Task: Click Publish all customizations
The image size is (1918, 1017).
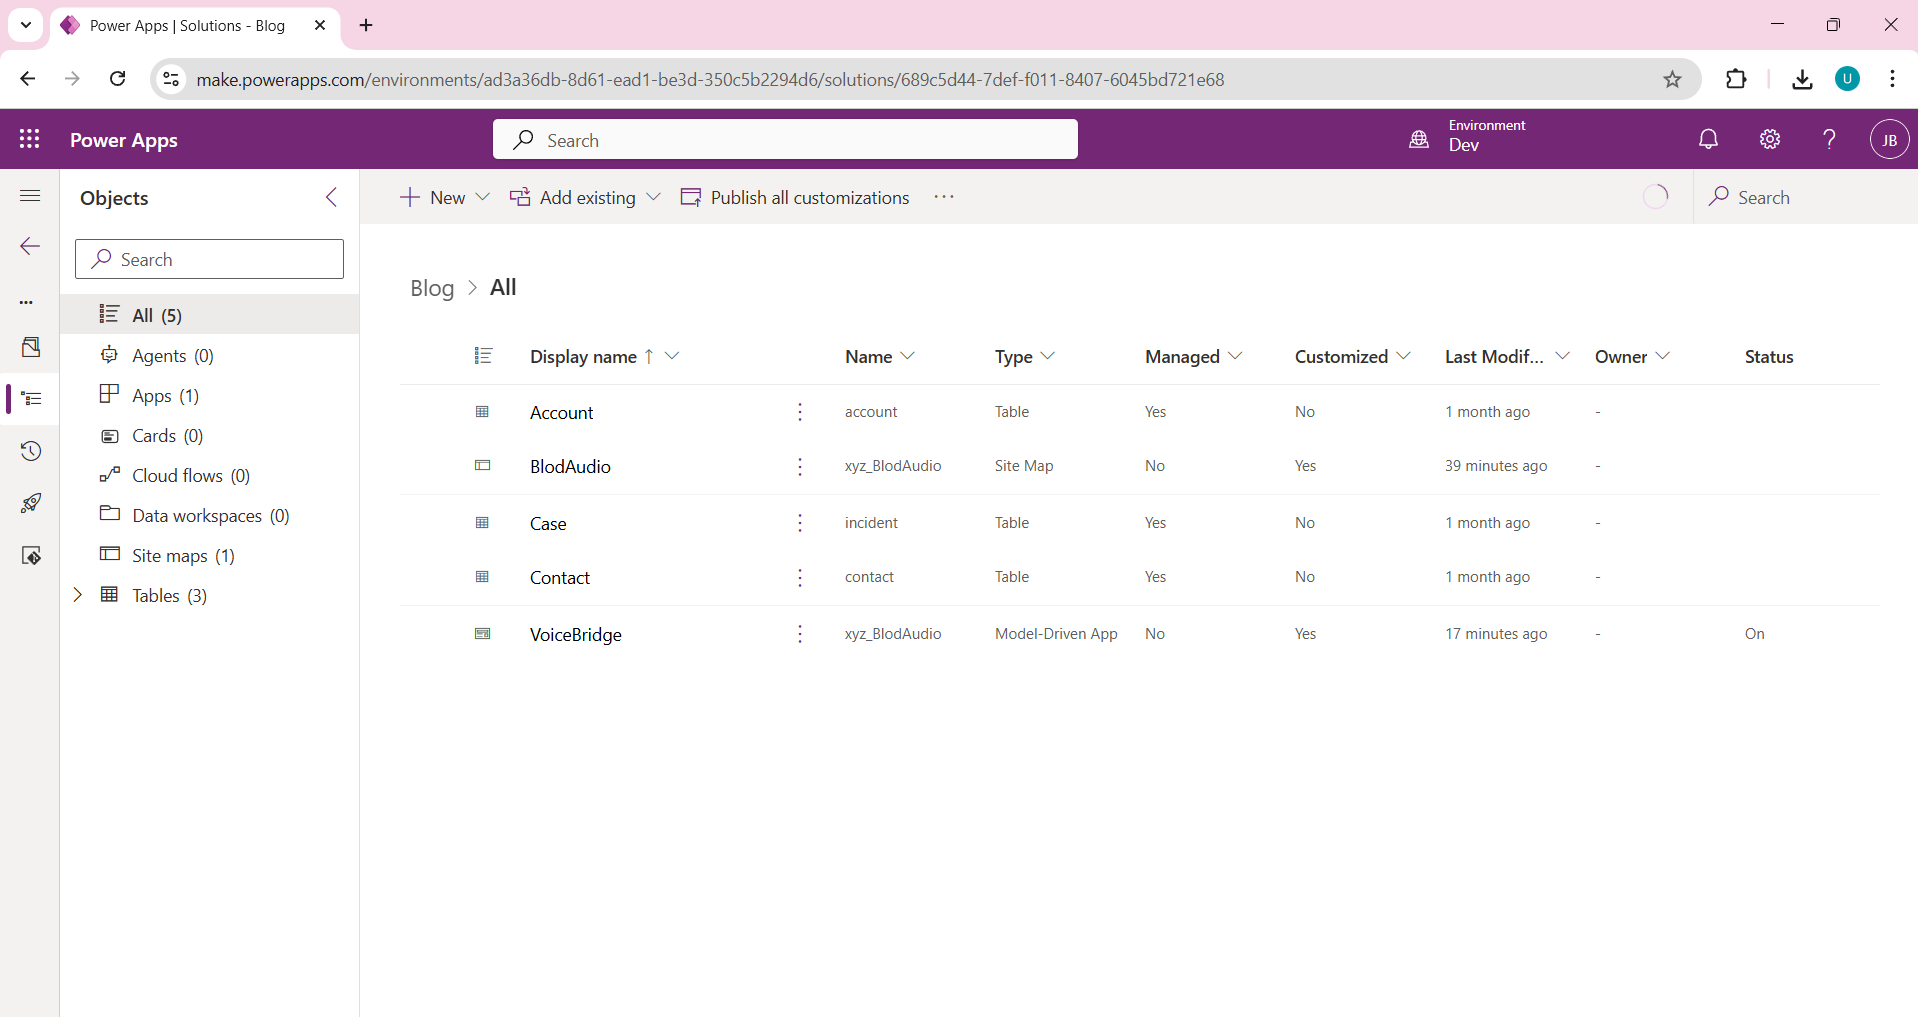Action: tap(795, 198)
